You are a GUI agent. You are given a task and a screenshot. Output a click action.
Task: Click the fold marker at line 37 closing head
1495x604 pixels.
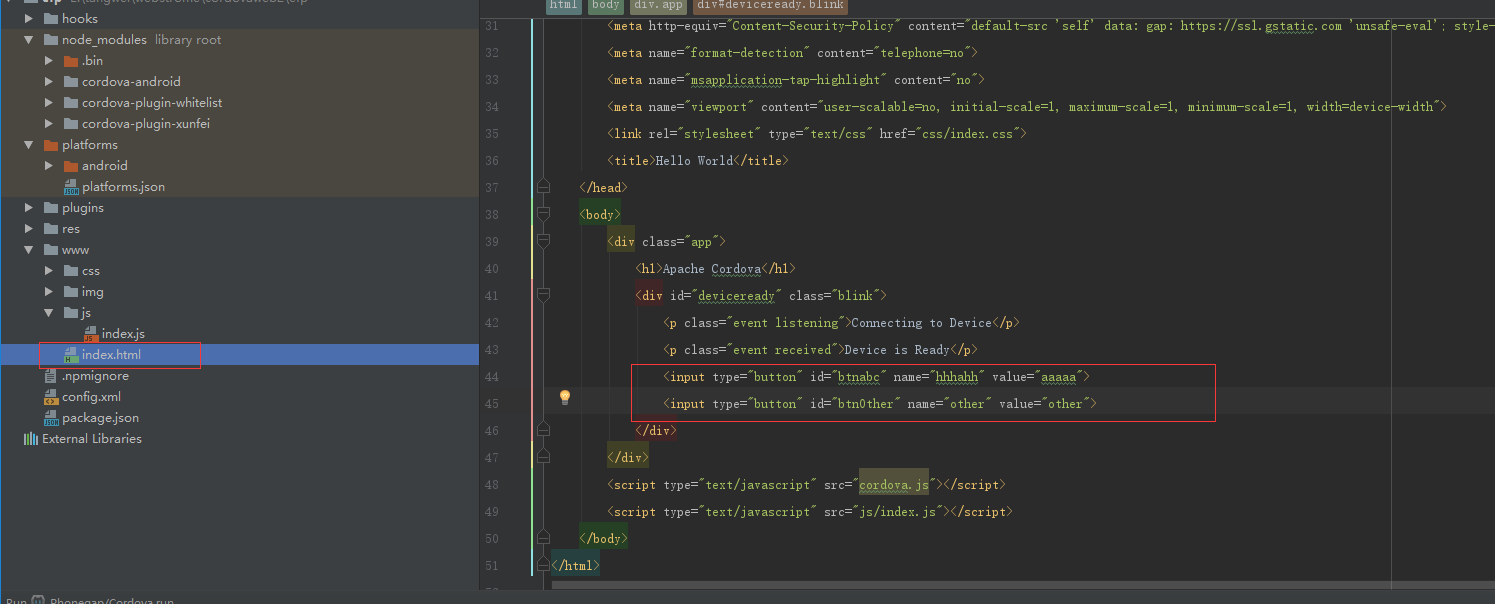543,187
